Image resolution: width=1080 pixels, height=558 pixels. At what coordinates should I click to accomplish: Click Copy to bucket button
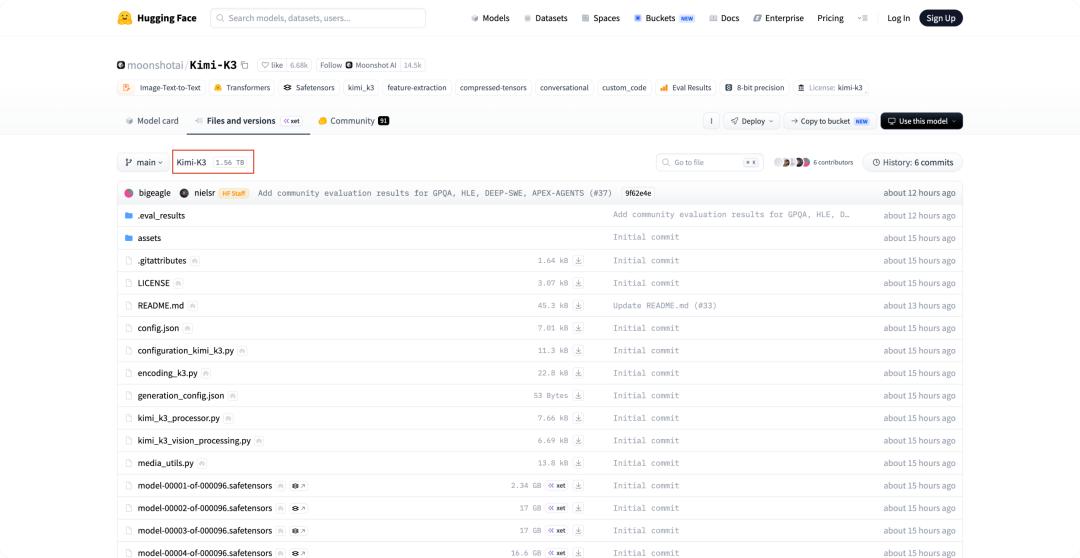pyautogui.click(x=830, y=121)
